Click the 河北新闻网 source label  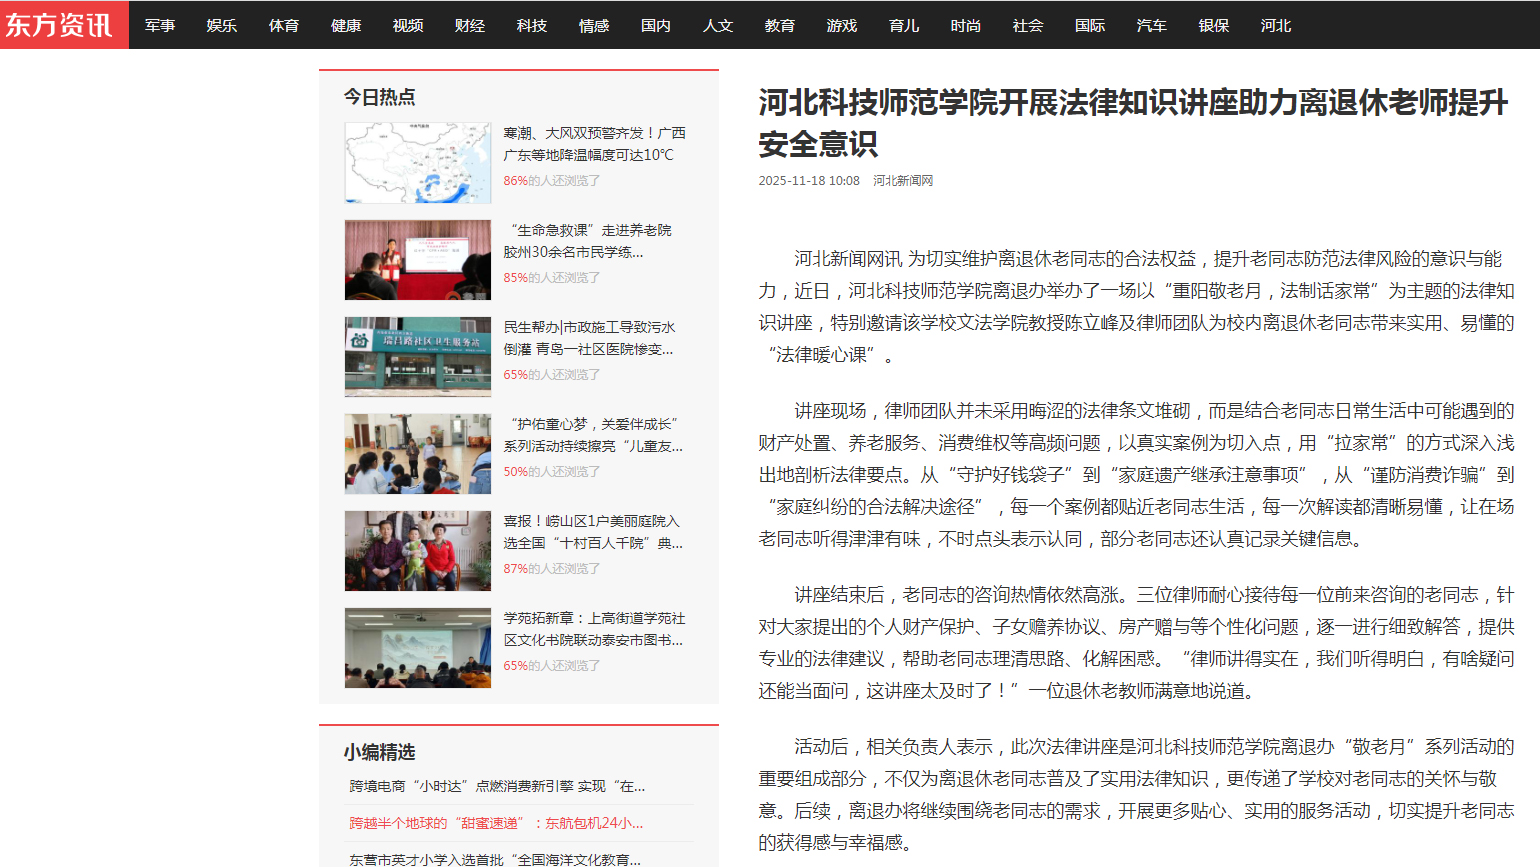point(903,181)
